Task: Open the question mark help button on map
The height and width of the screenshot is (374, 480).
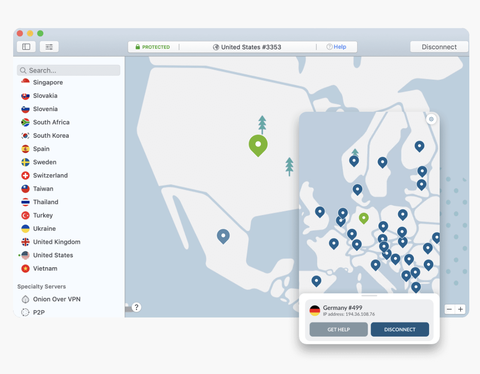Action: point(136,307)
